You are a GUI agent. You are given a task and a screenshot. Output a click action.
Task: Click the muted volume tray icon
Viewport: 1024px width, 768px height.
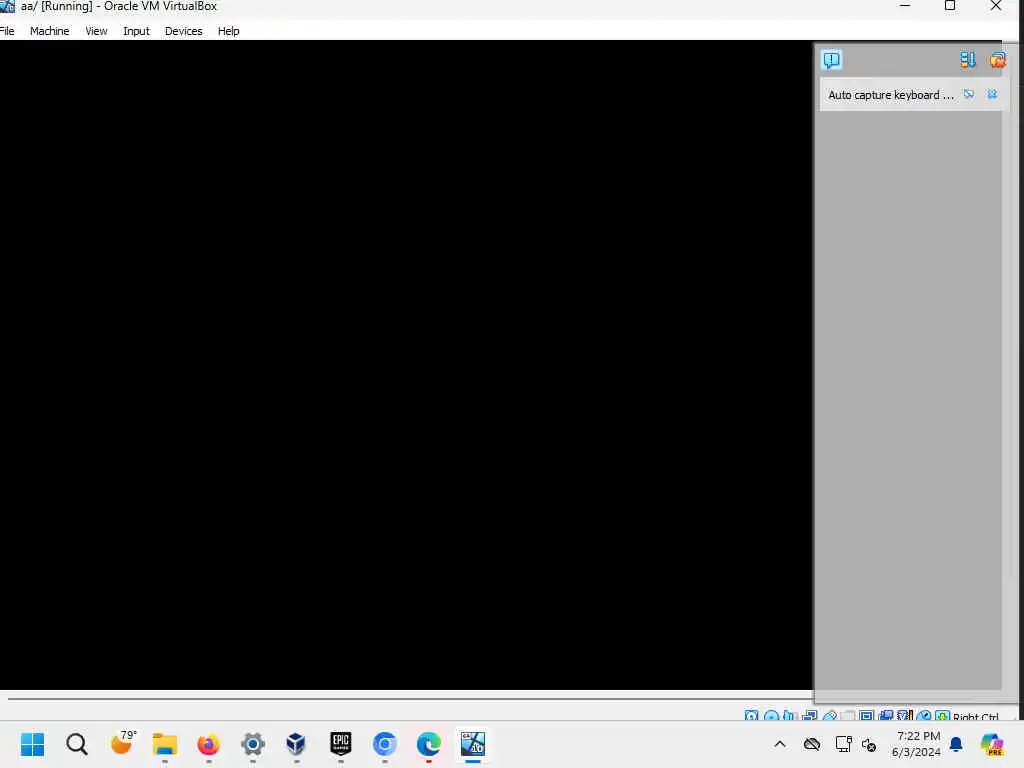point(869,744)
